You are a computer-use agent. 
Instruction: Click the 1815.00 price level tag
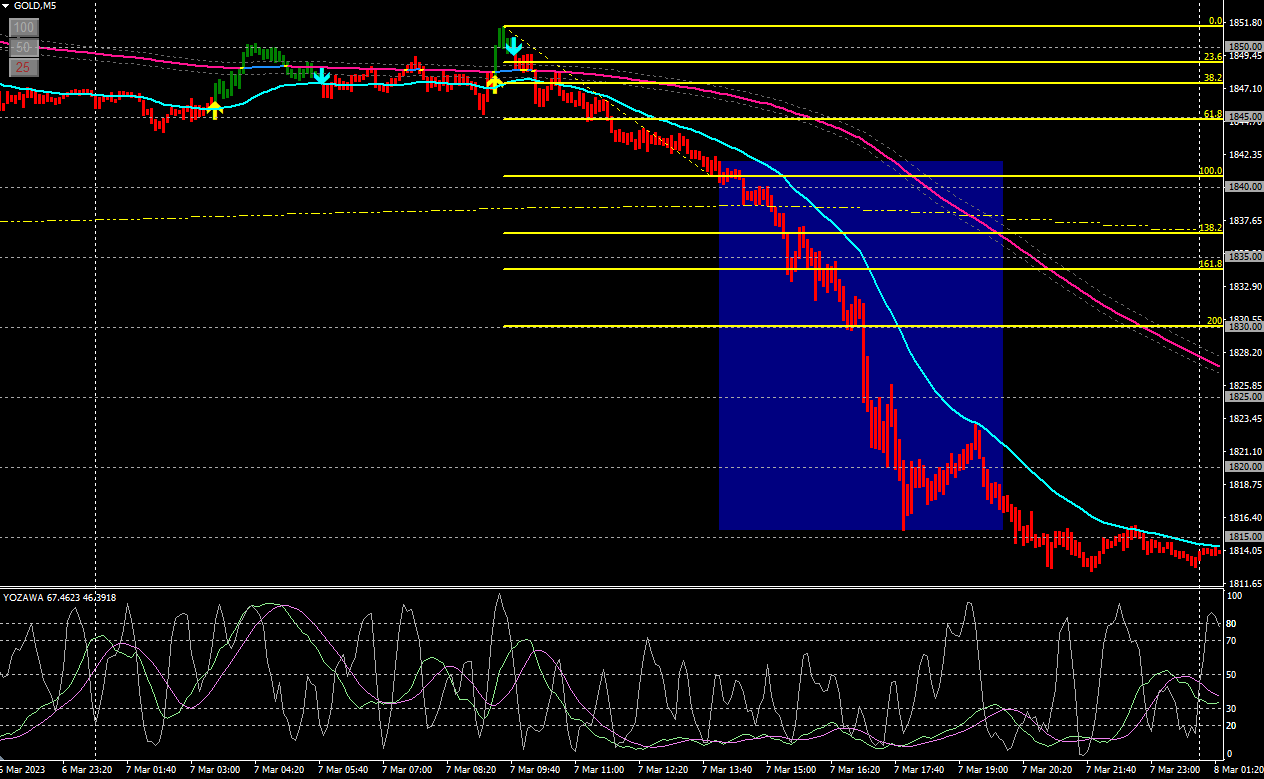[1245, 537]
